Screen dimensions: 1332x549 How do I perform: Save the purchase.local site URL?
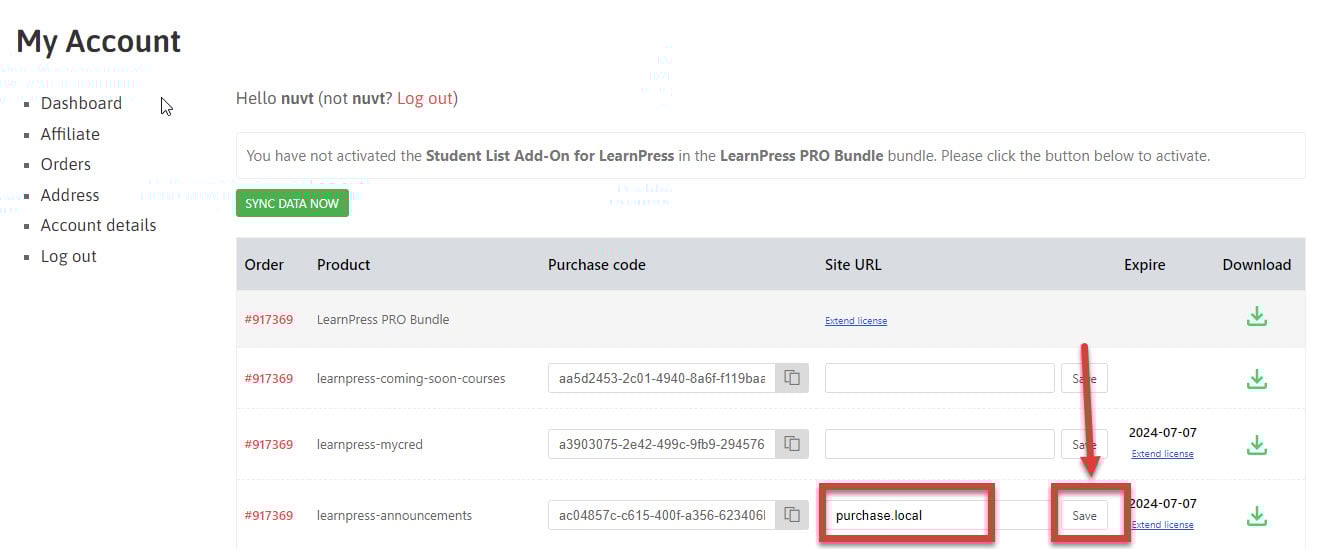(1084, 515)
